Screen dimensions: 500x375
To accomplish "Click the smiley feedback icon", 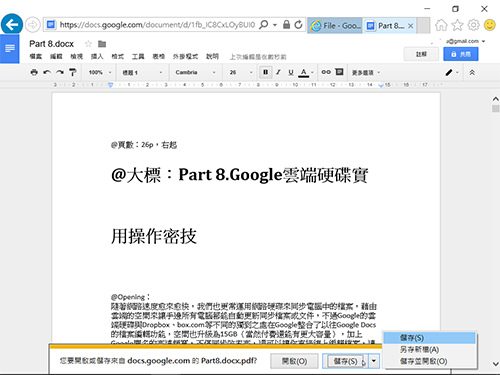I will 490,25.
